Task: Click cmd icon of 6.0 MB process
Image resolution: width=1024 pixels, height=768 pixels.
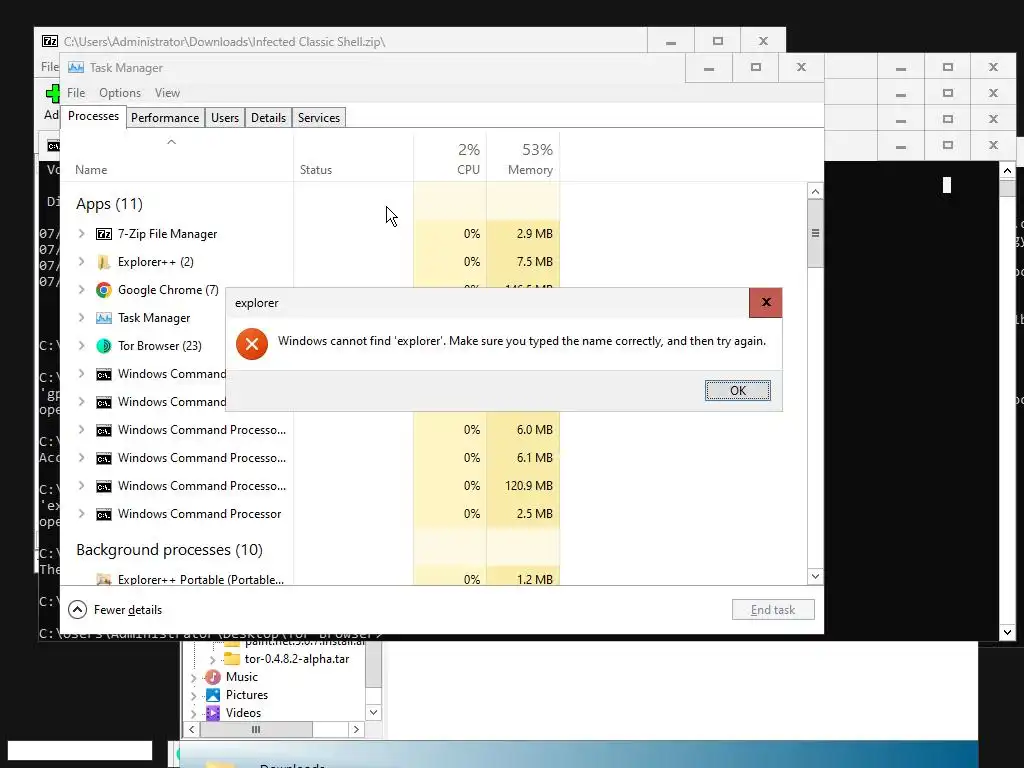Action: tap(104, 430)
